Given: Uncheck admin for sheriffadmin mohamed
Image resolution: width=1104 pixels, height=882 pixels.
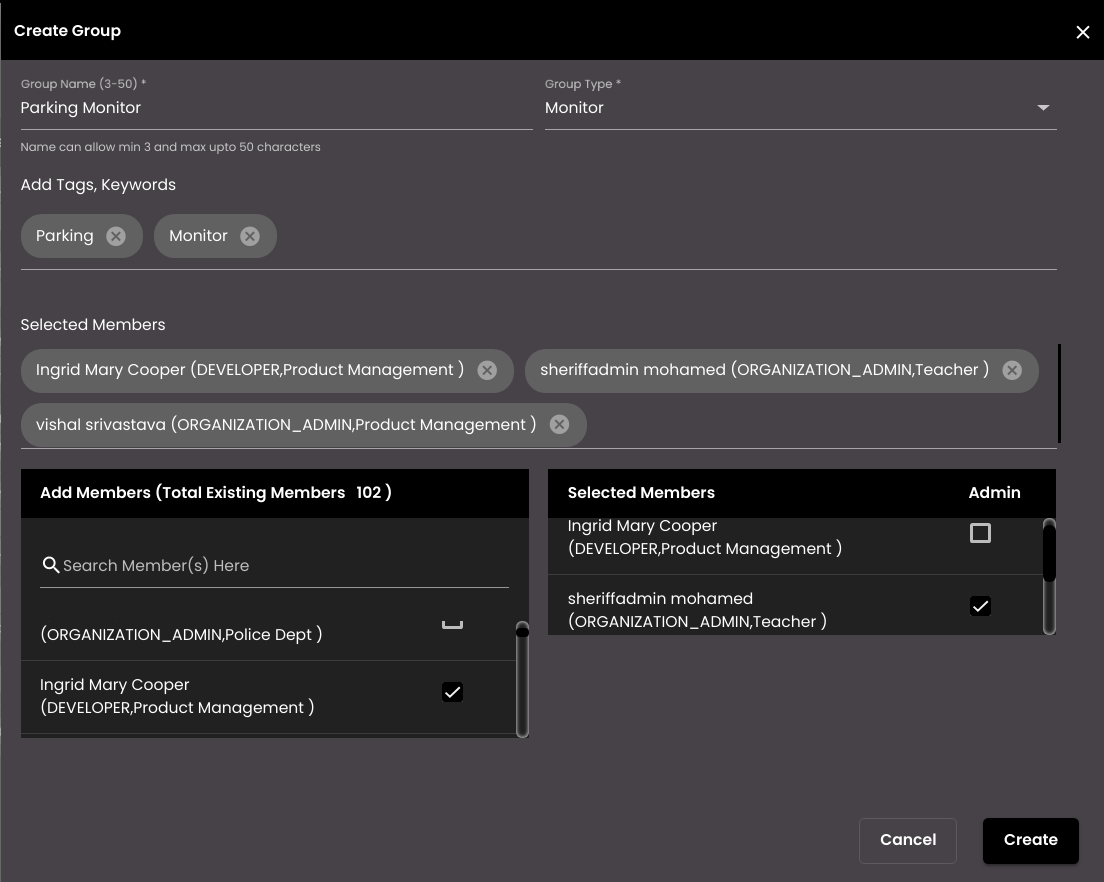Looking at the screenshot, I should click(980, 606).
